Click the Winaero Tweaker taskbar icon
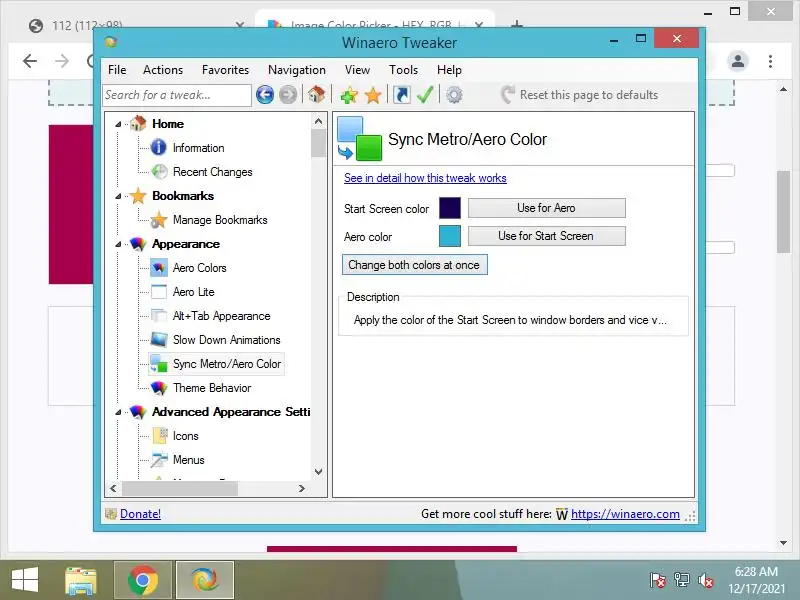The image size is (800, 600). click(x=205, y=581)
